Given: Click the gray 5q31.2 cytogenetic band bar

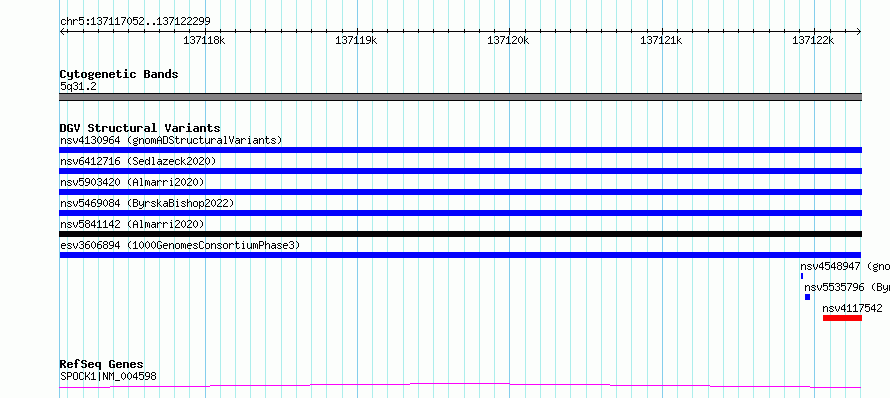Looking at the screenshot, I should pyautogui.click(x=460, y=97).
